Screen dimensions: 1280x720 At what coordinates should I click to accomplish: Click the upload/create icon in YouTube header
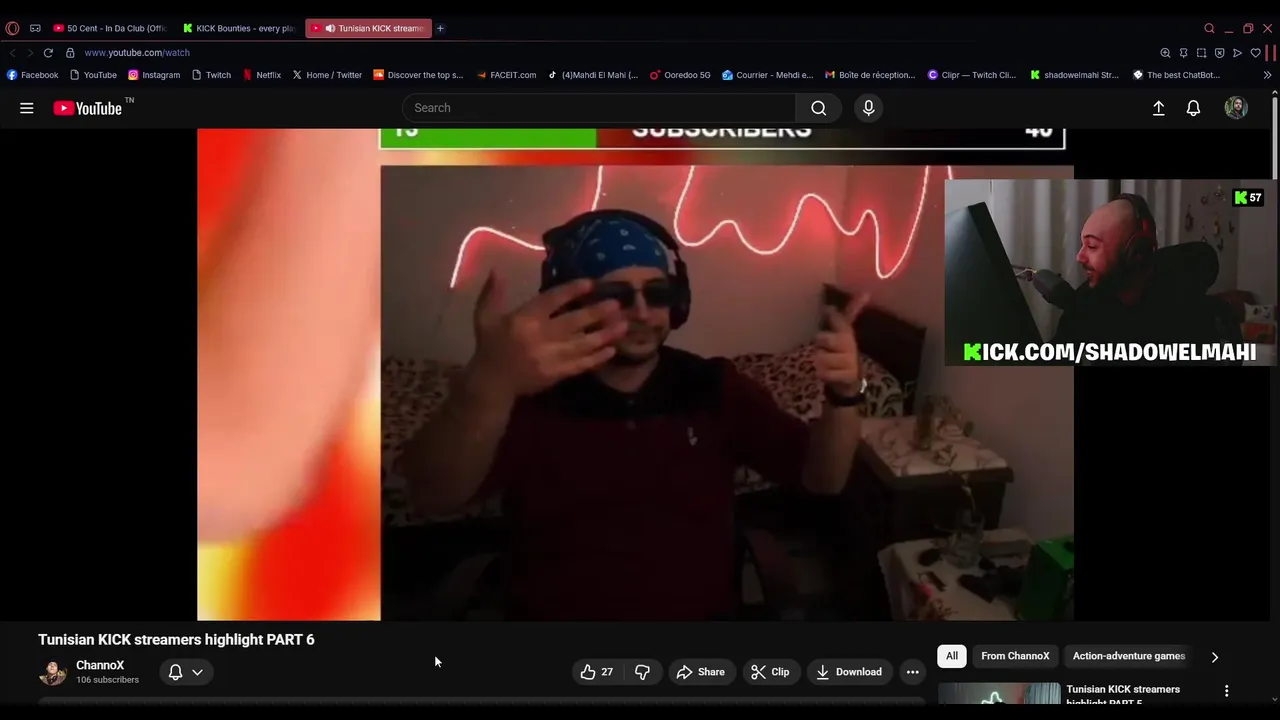pyautogui.click(x=1158, y=108)
